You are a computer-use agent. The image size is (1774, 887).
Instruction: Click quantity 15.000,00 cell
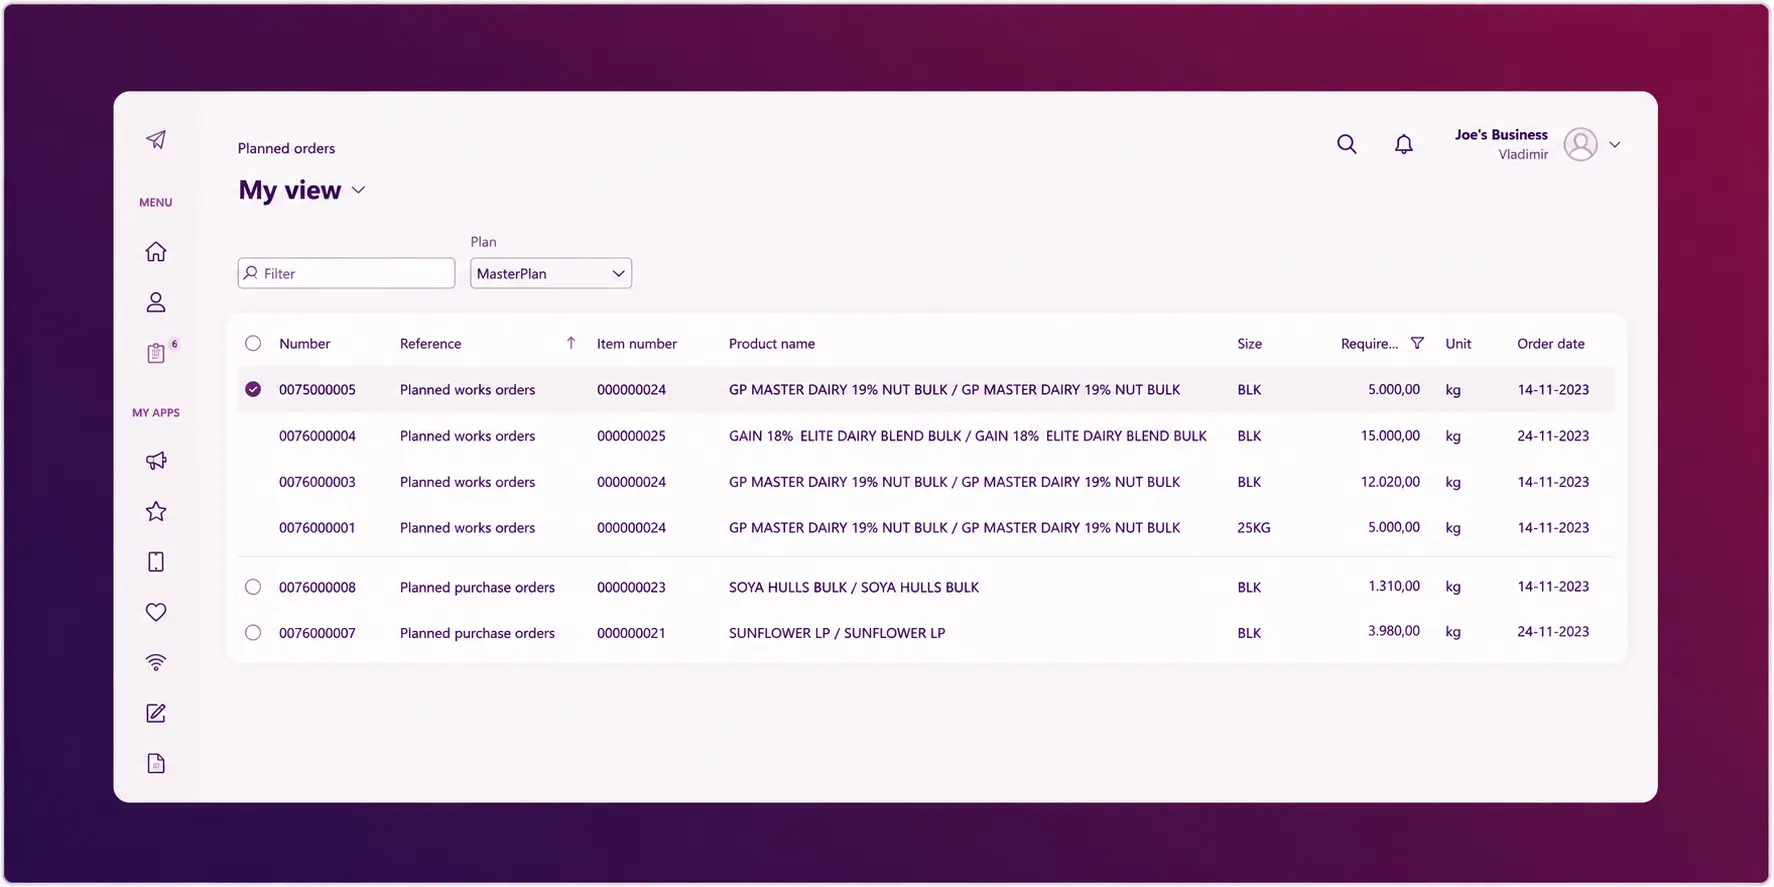[x=1390, y=436]
